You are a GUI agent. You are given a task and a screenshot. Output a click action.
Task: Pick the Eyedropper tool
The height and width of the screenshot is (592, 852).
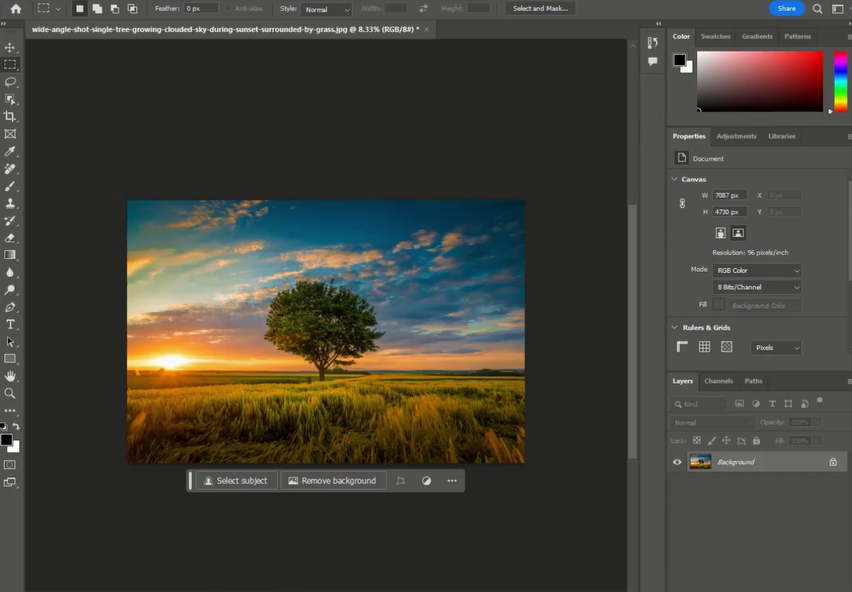click(x=10, y=151)
